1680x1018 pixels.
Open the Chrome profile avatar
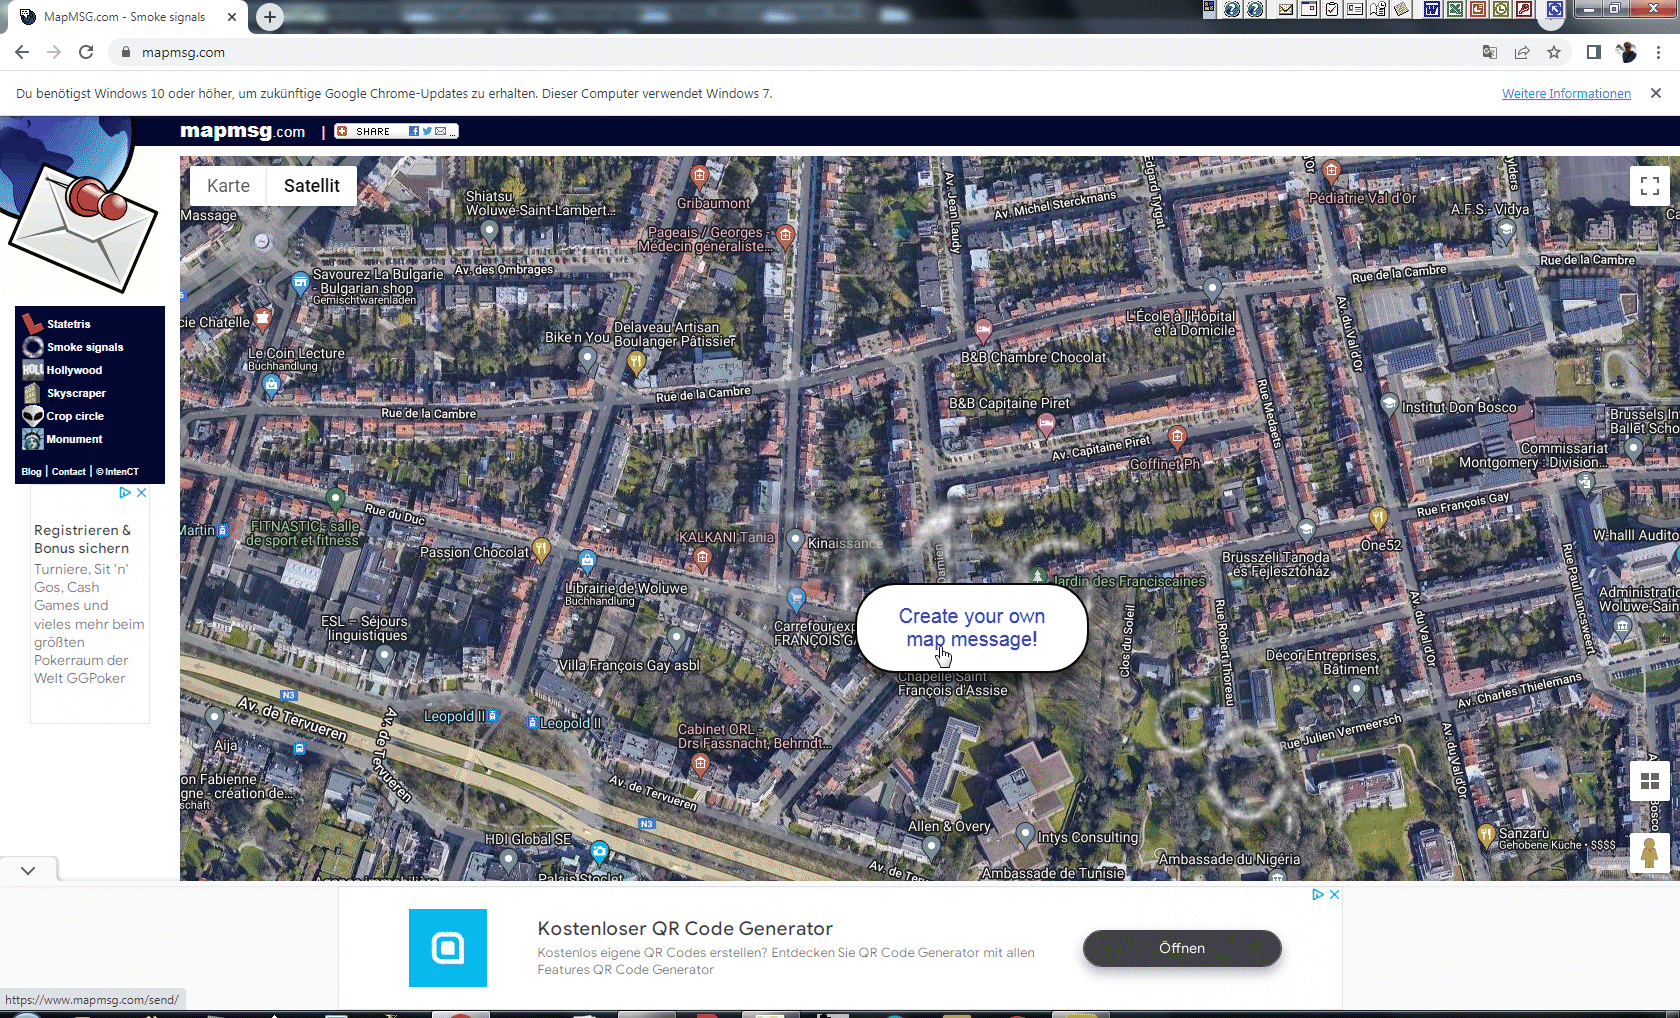pos(1627,52)
